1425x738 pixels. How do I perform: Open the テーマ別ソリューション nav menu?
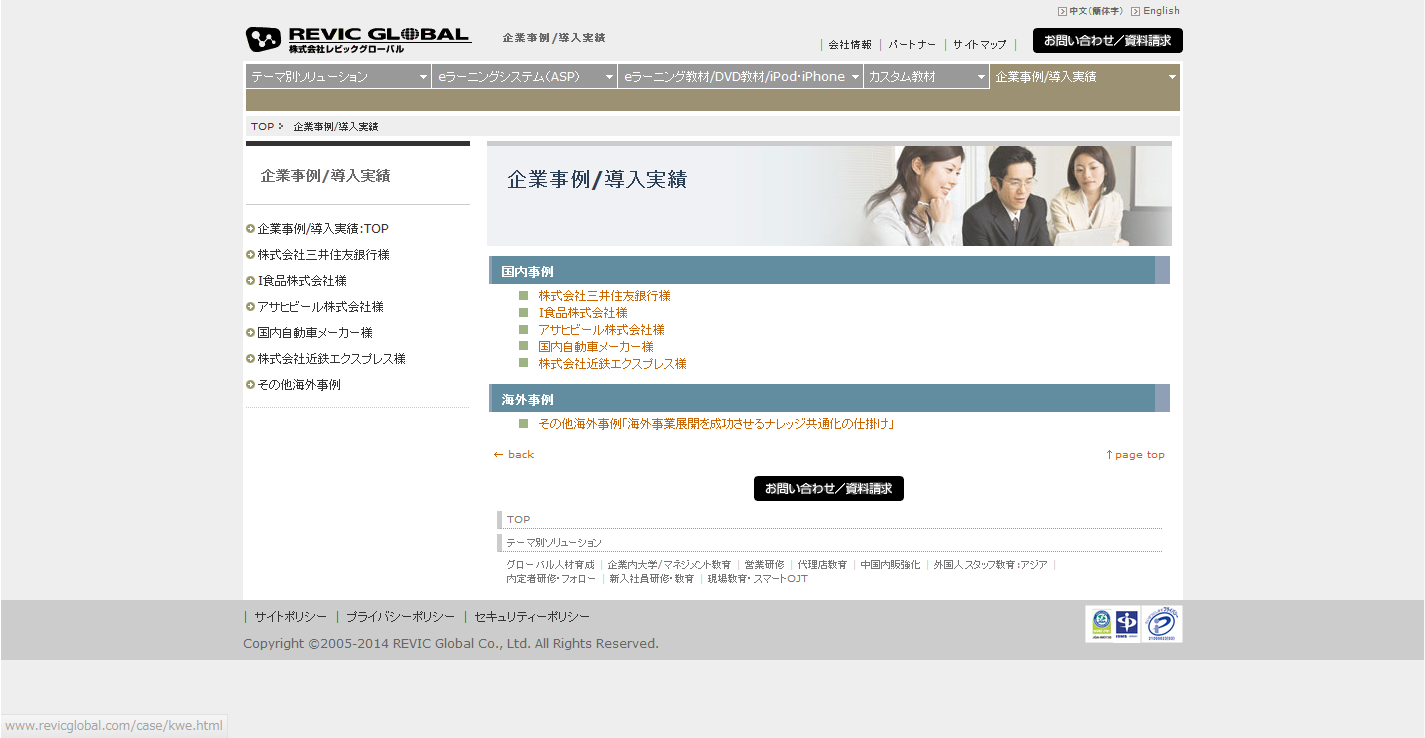pyautogui.click(x=338, y=77)
